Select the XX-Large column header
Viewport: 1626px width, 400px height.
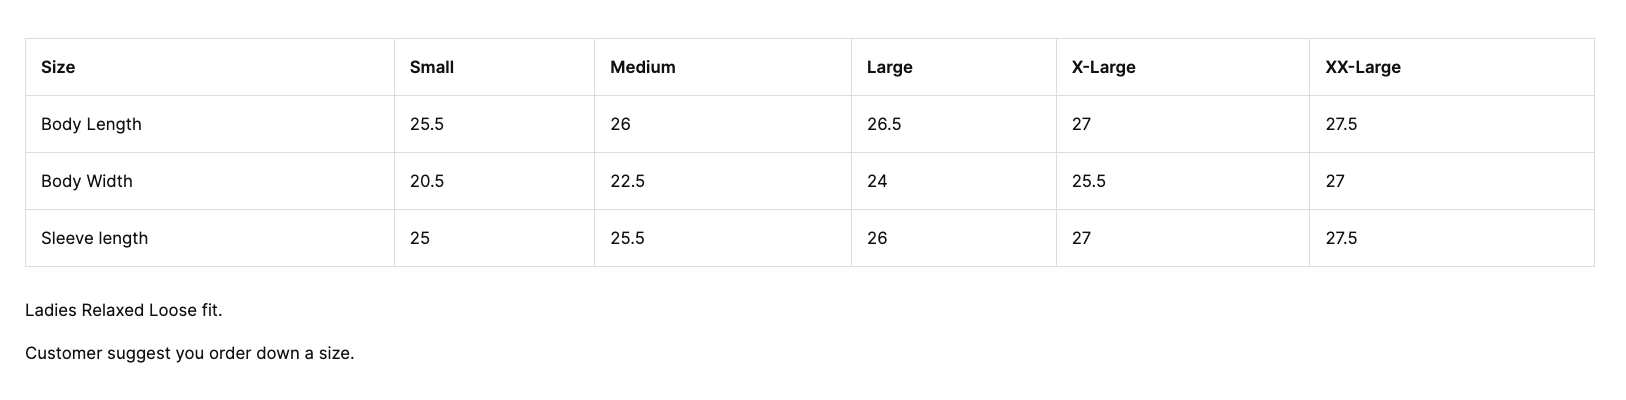tap(1362, 67)
